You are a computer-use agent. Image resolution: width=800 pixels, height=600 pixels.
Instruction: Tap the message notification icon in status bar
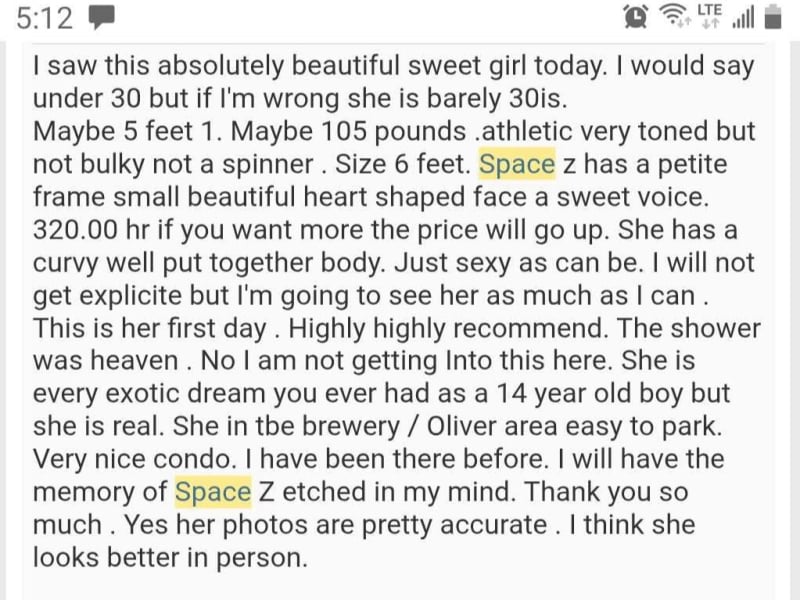pos(103,17)
